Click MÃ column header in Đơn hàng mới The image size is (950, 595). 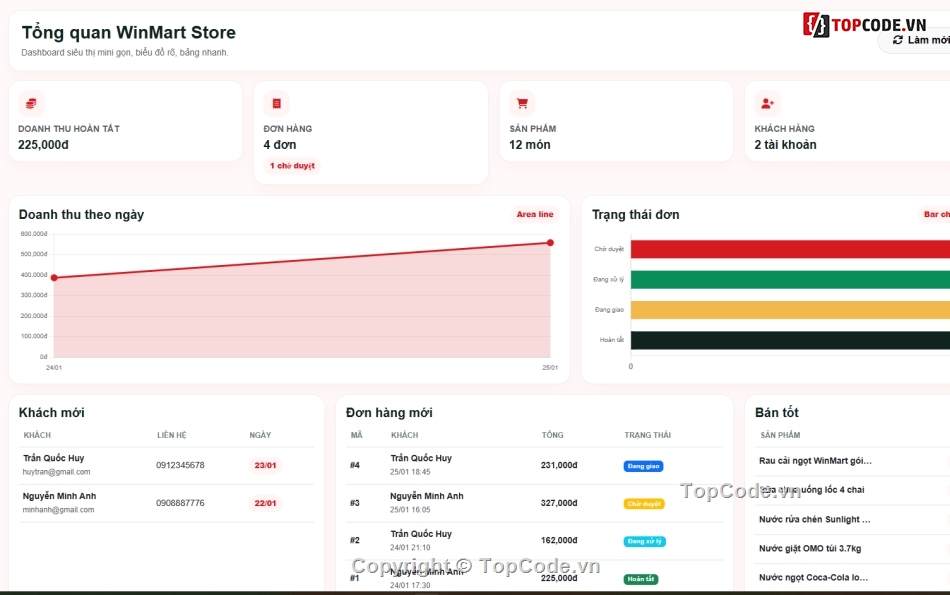point(356,435)
